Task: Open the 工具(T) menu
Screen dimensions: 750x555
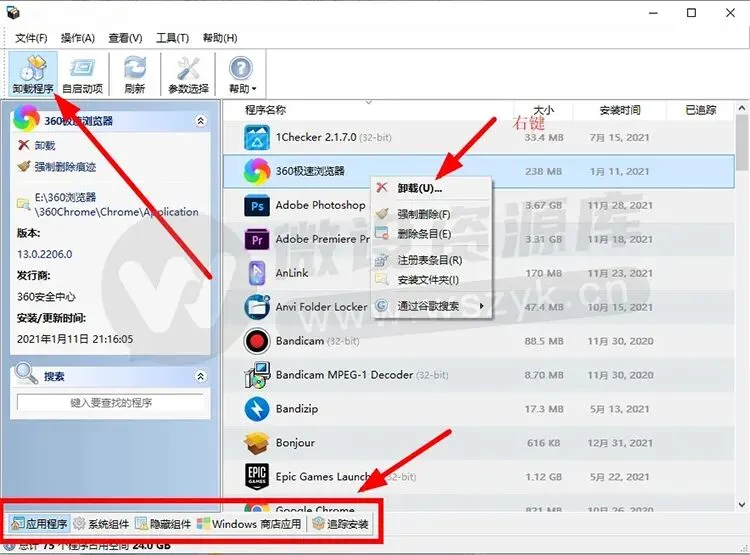Action: click(x=173, y=38)
